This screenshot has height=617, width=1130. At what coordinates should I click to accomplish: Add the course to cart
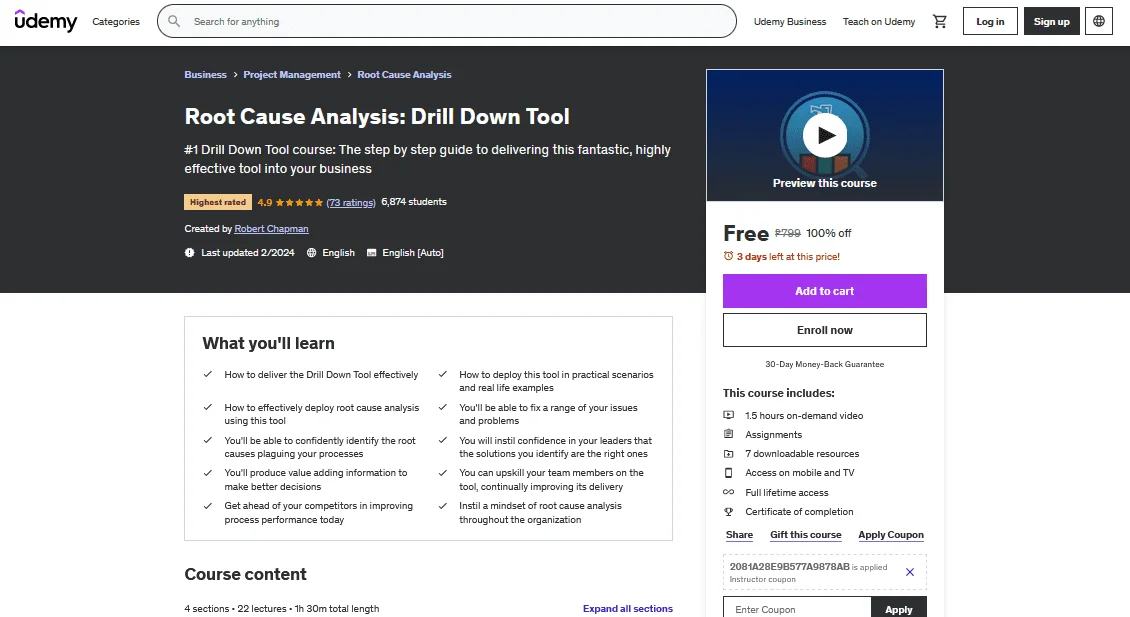coord(824,291)
